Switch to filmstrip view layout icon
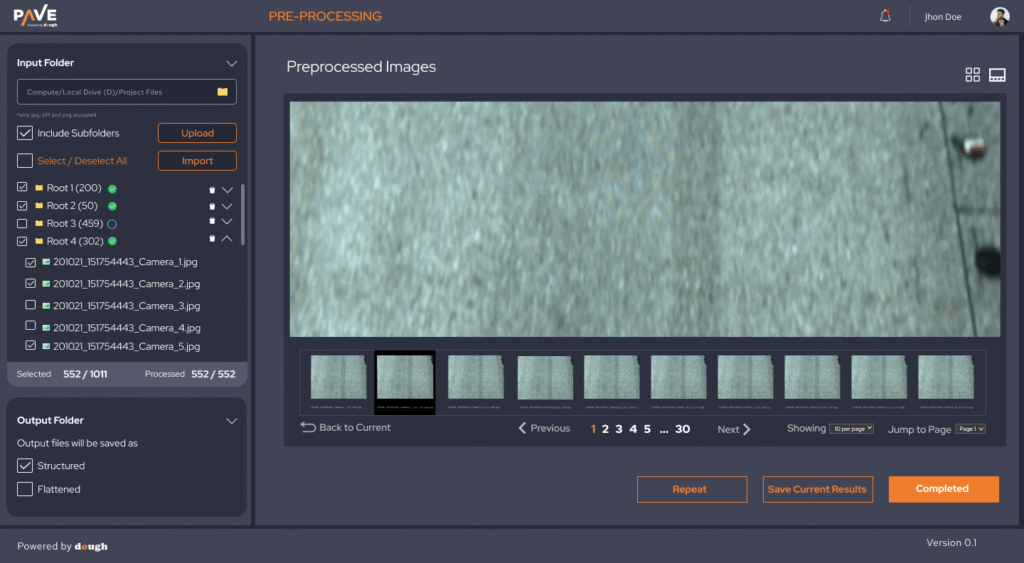This screenshot has height=563, width=1024. tap(996, 75)
